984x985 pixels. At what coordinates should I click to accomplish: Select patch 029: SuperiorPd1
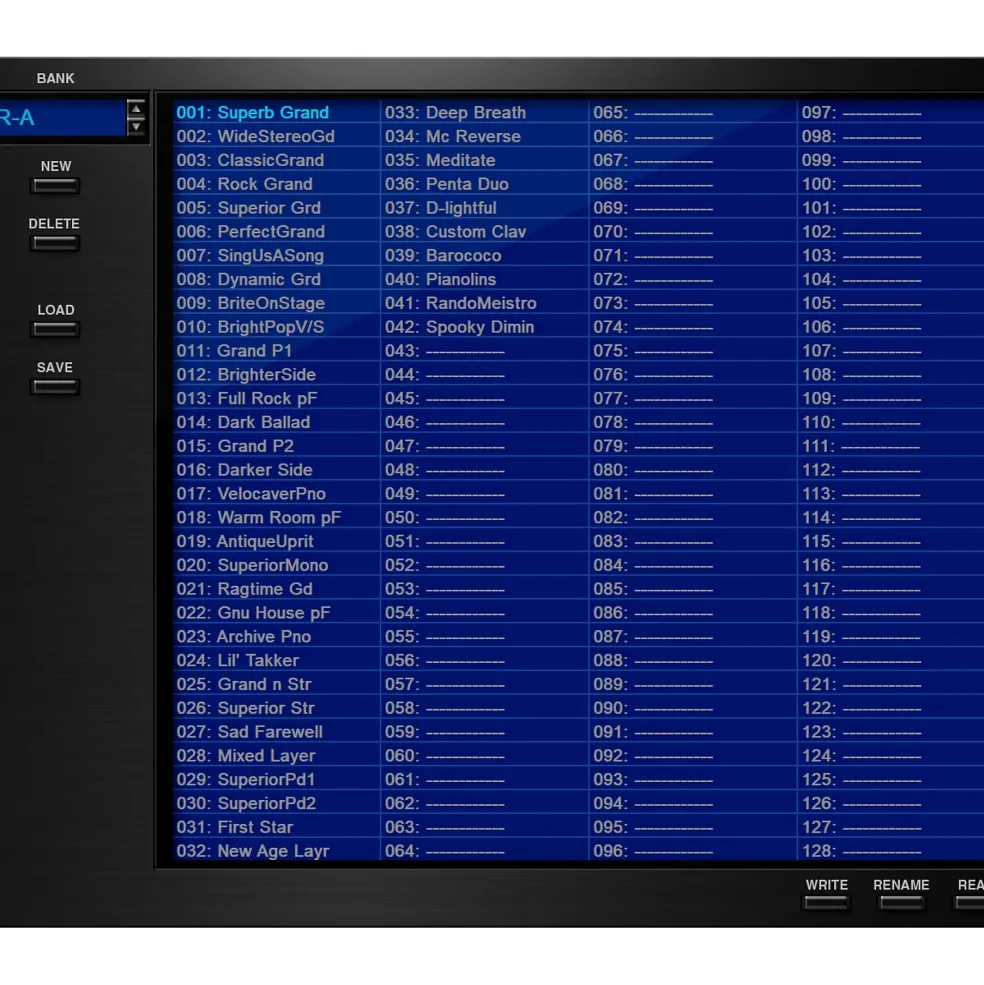pos(276,780)
